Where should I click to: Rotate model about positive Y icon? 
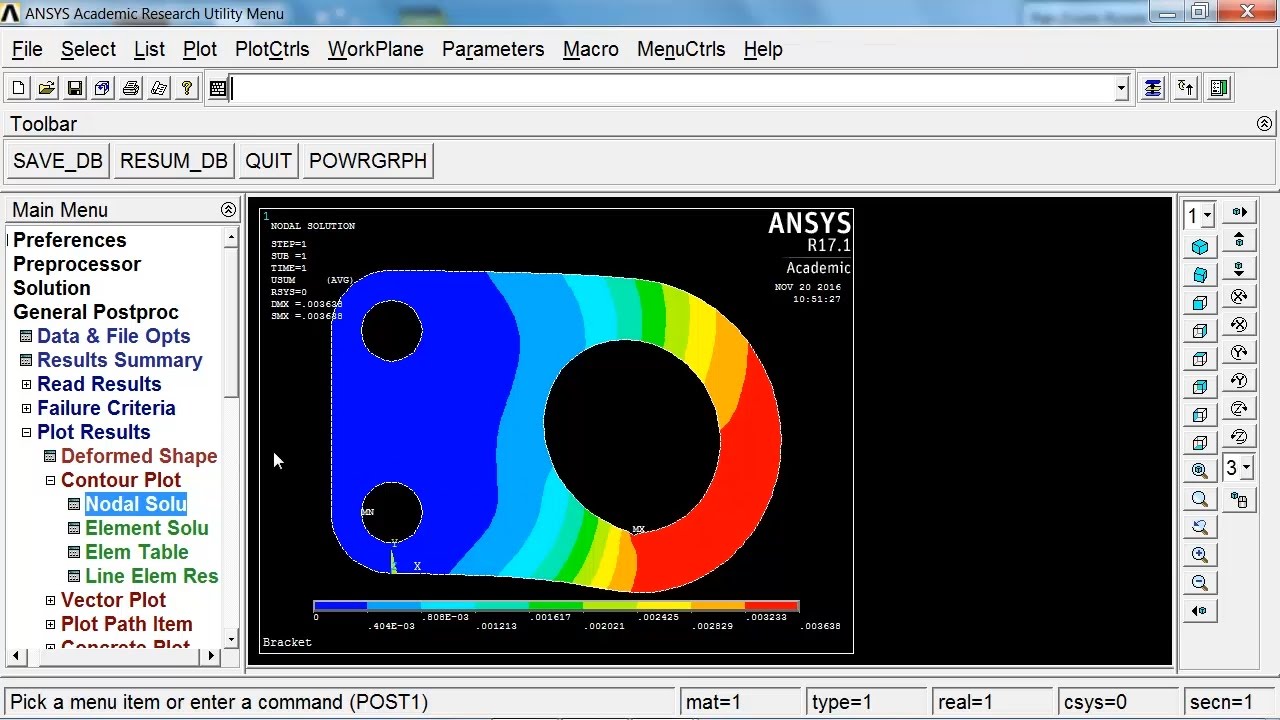(x=1240, y=353)
